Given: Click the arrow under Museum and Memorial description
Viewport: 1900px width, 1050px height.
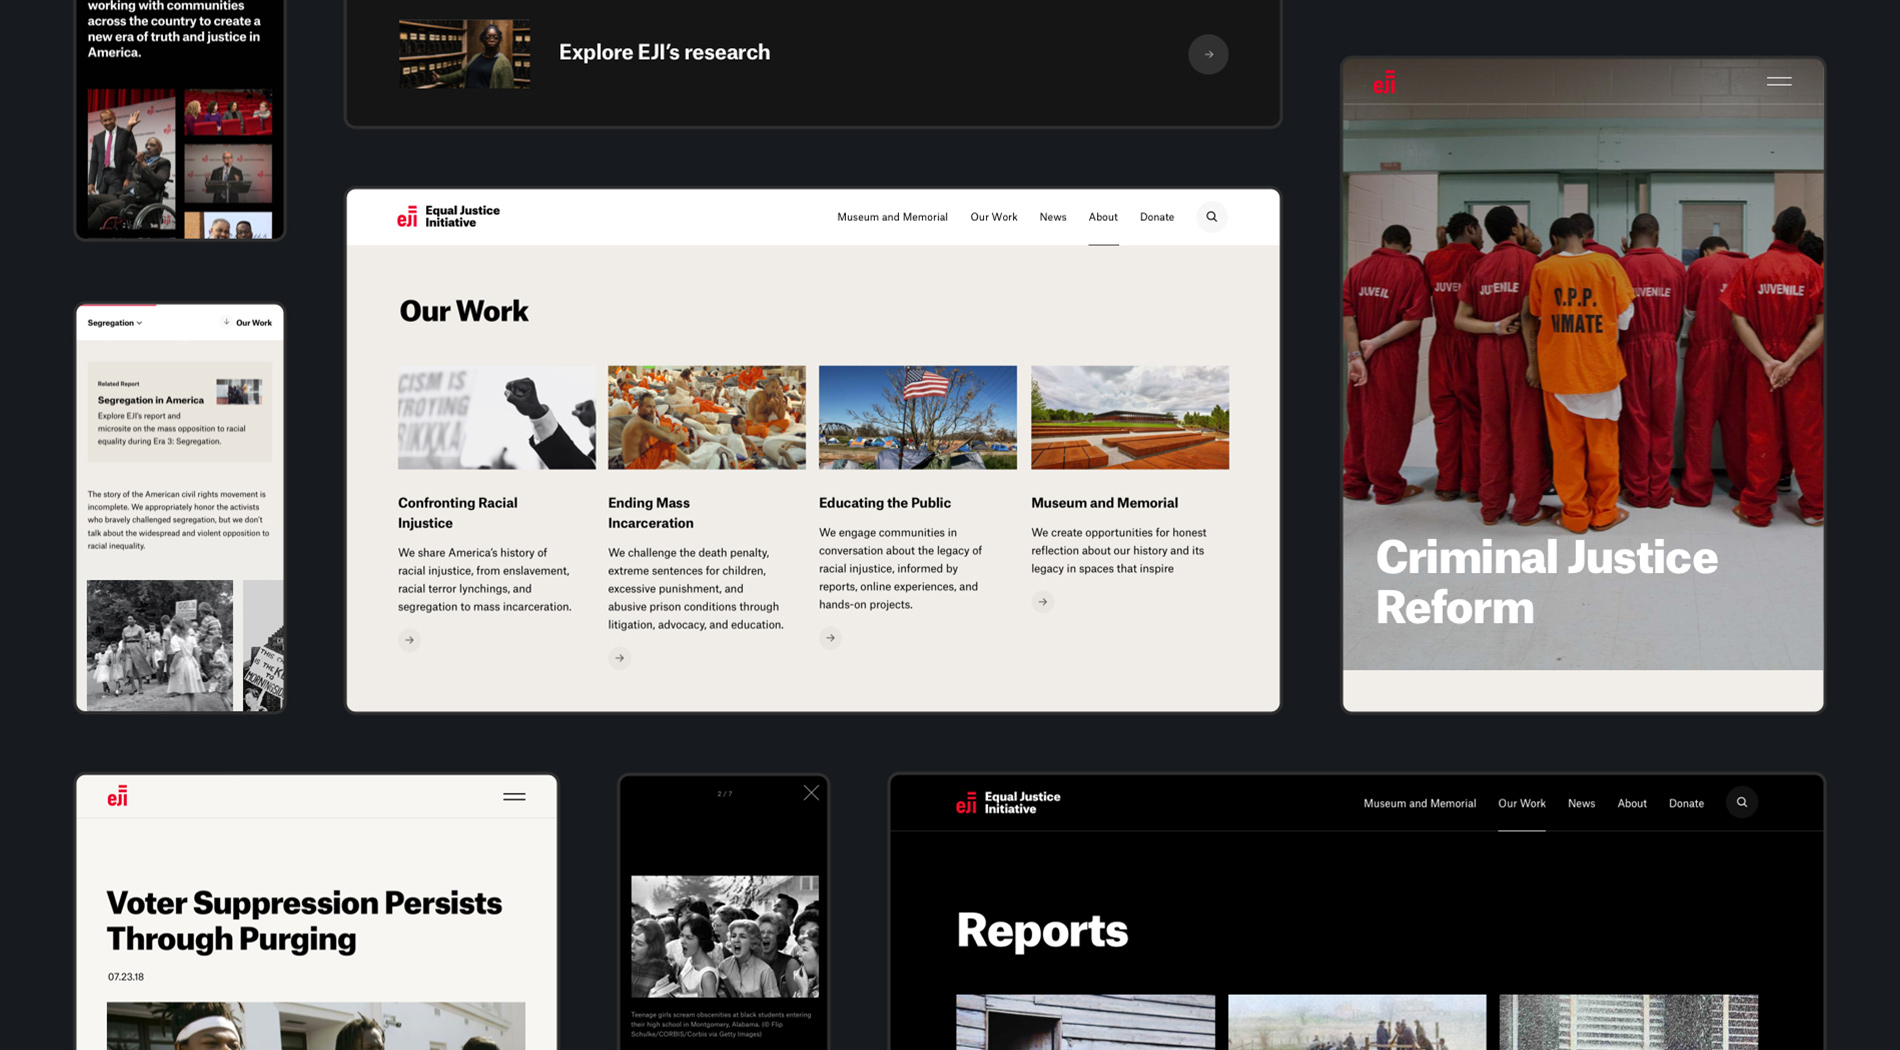Looking at the screenshot, I should pos(1042,602).
